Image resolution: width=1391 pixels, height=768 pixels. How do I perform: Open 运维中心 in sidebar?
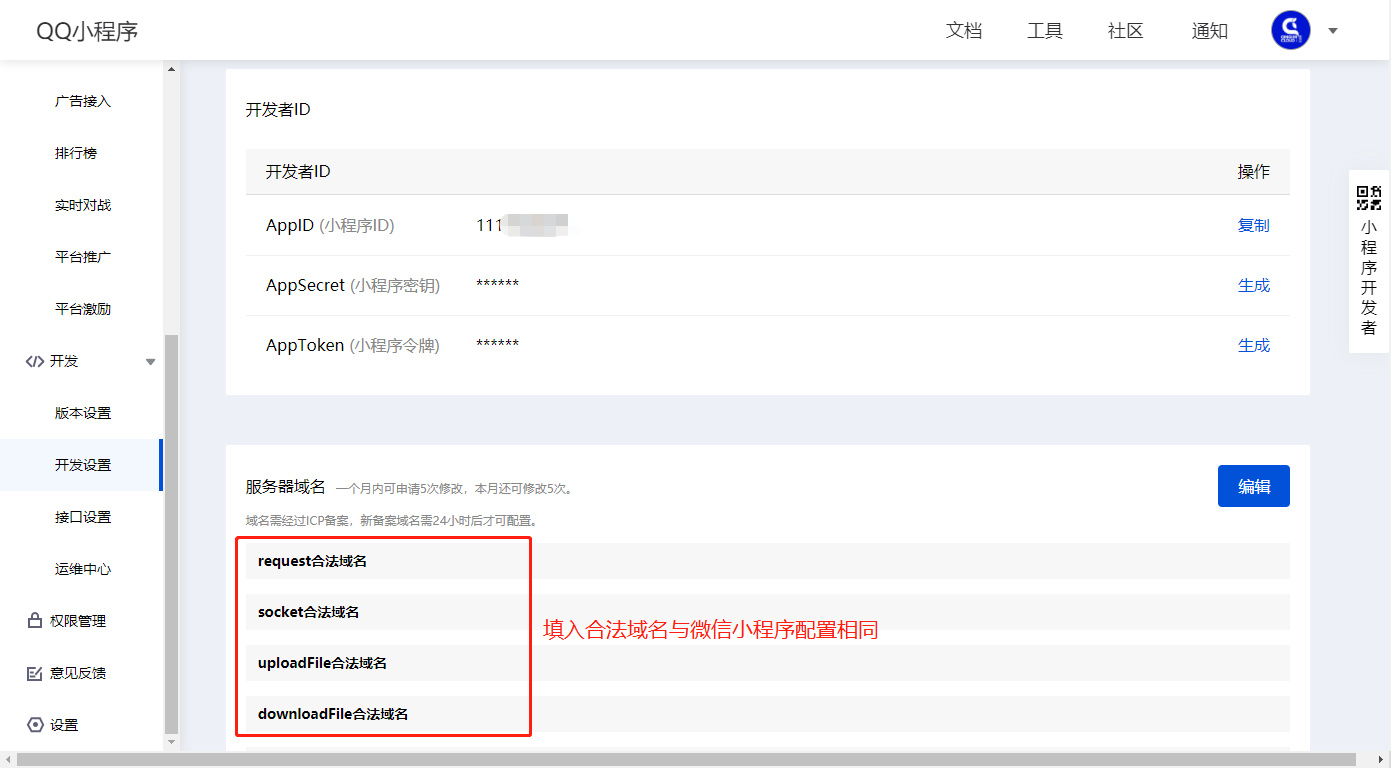(83, 569)
